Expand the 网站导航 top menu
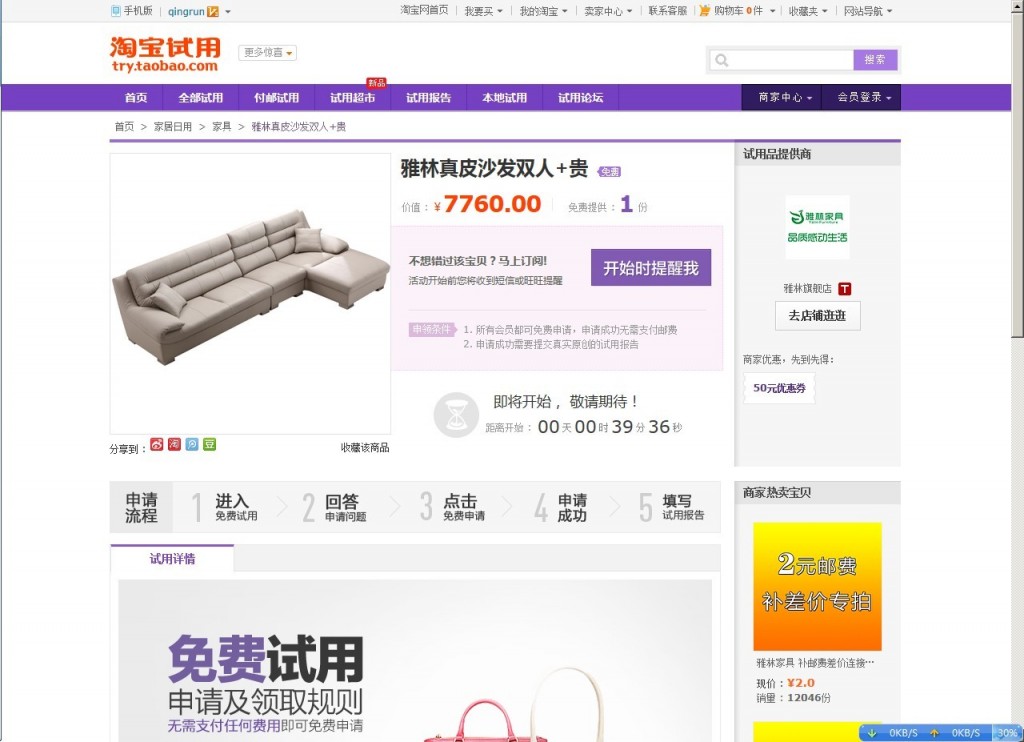The image size is (1024, 742). tap(868, 11)
